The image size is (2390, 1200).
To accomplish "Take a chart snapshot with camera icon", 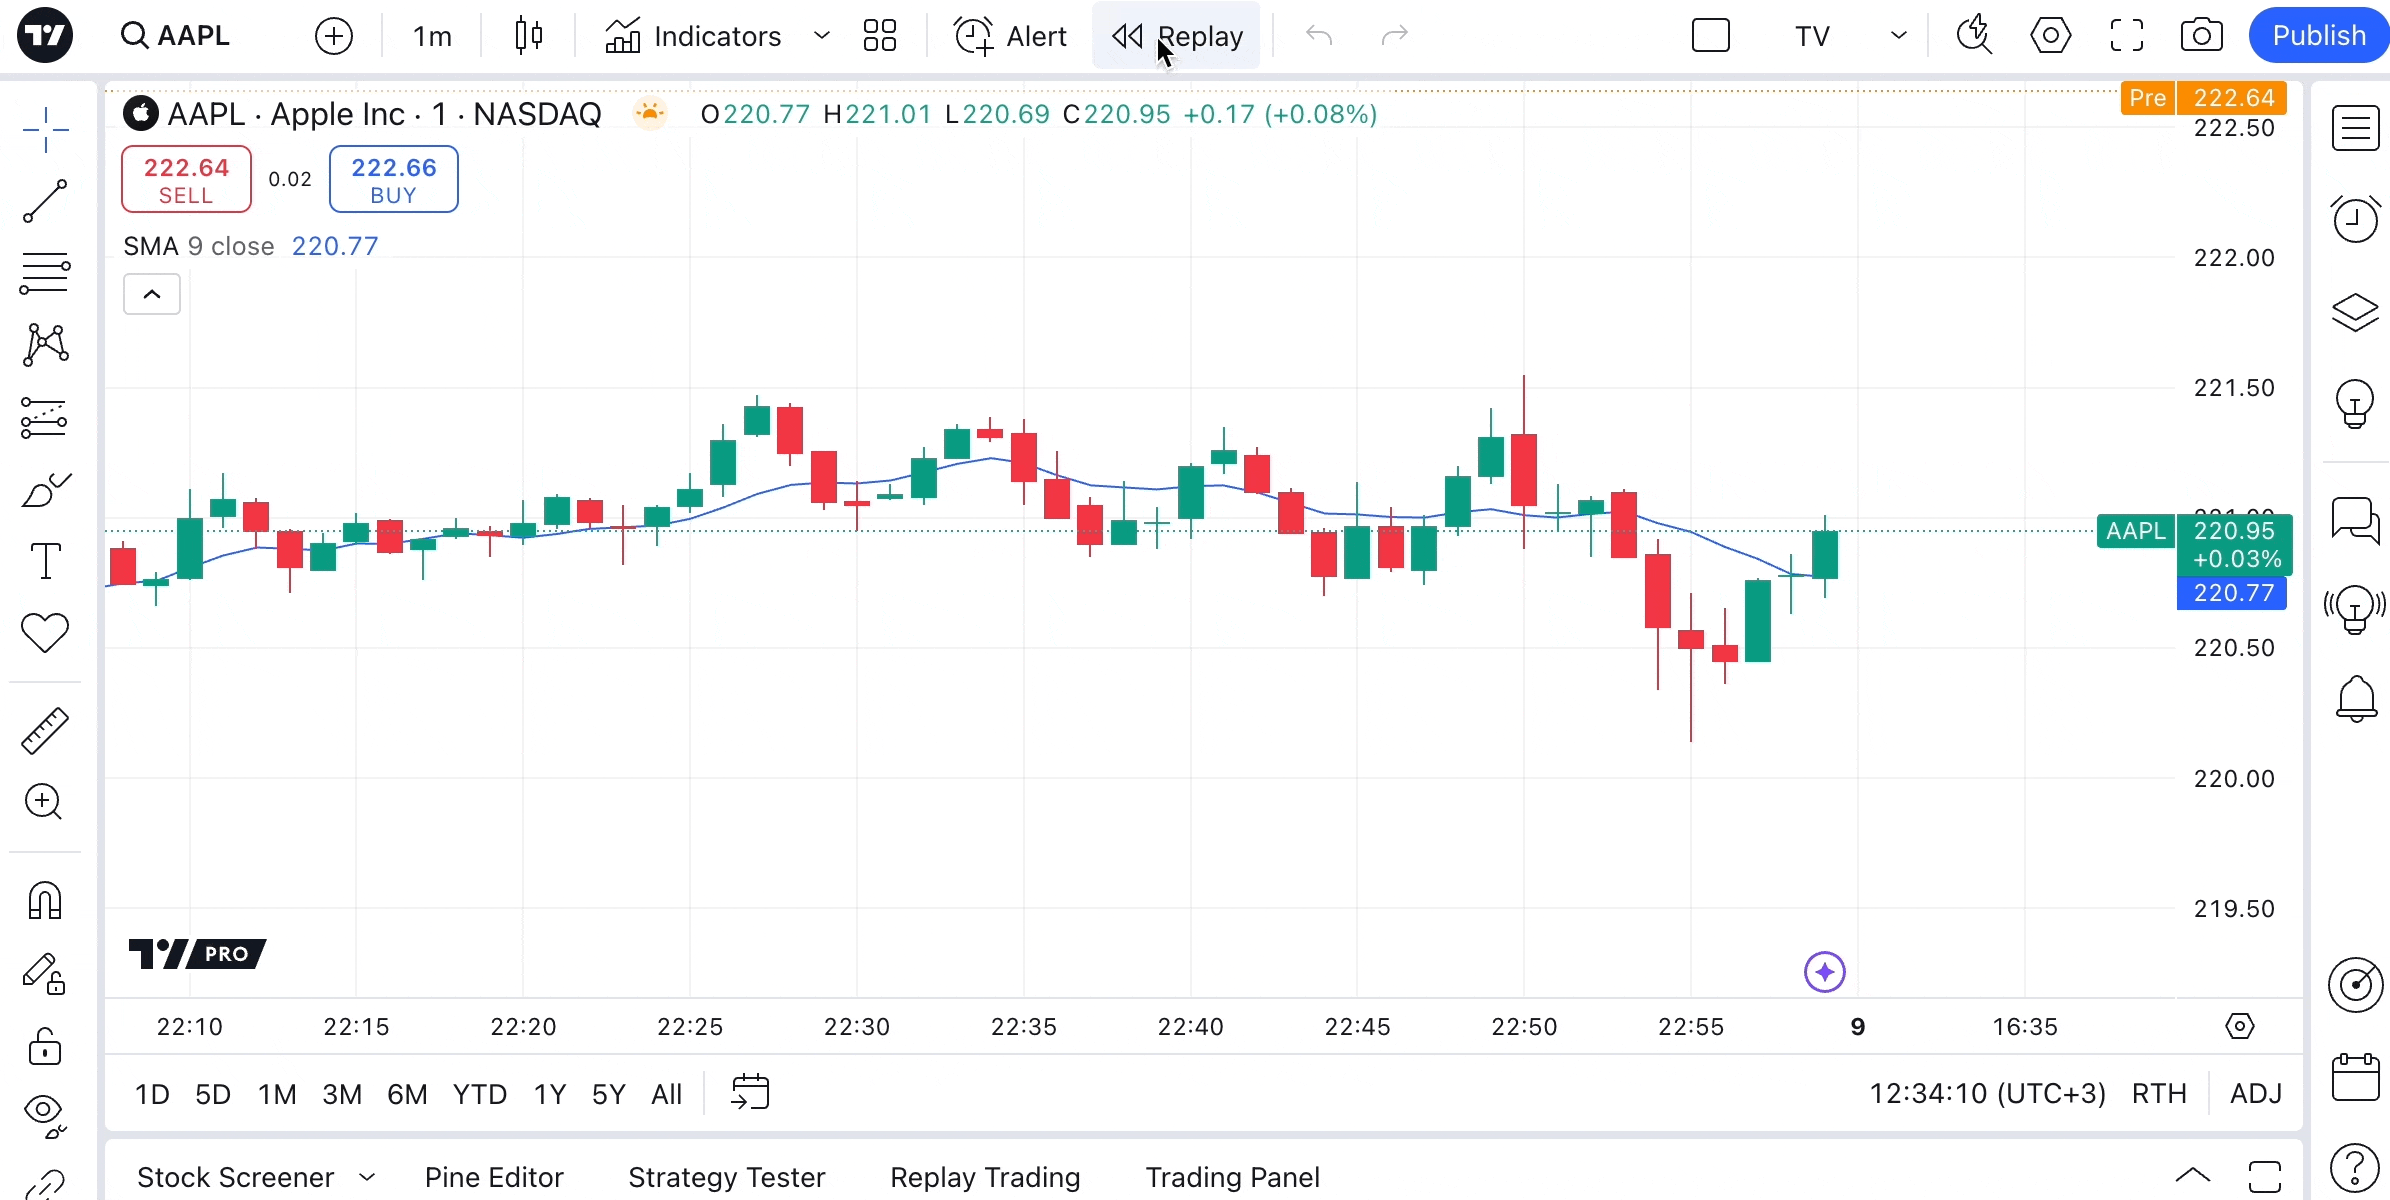I will tap(2201, 36).
